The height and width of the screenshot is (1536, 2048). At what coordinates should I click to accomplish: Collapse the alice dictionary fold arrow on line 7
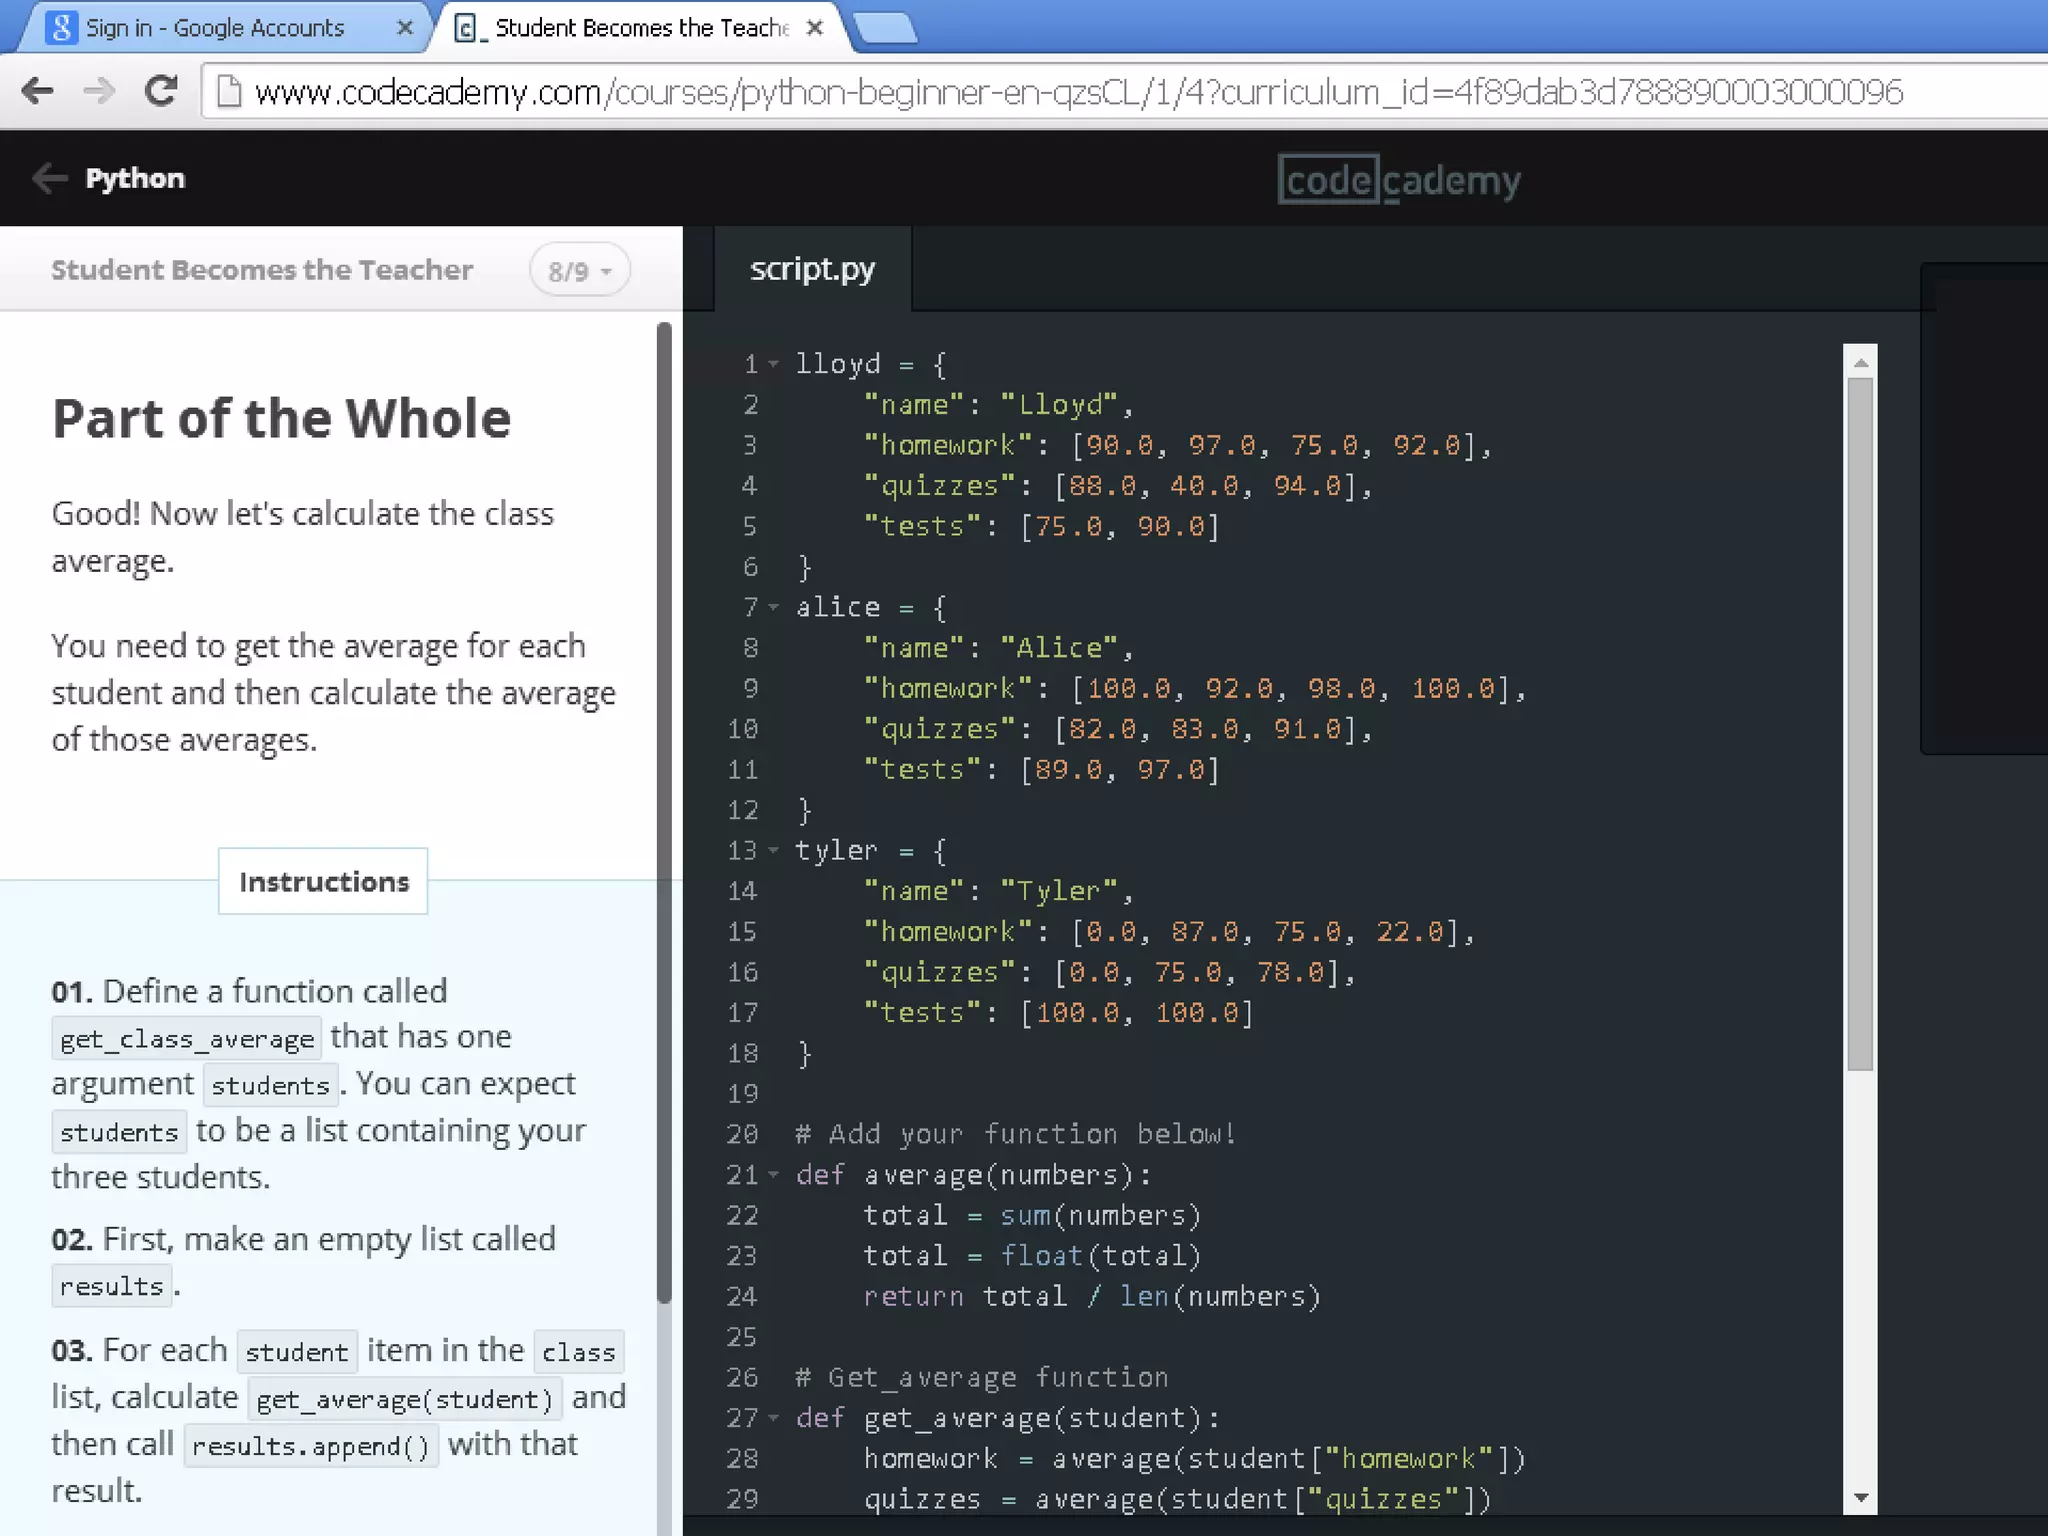(773, 607)
